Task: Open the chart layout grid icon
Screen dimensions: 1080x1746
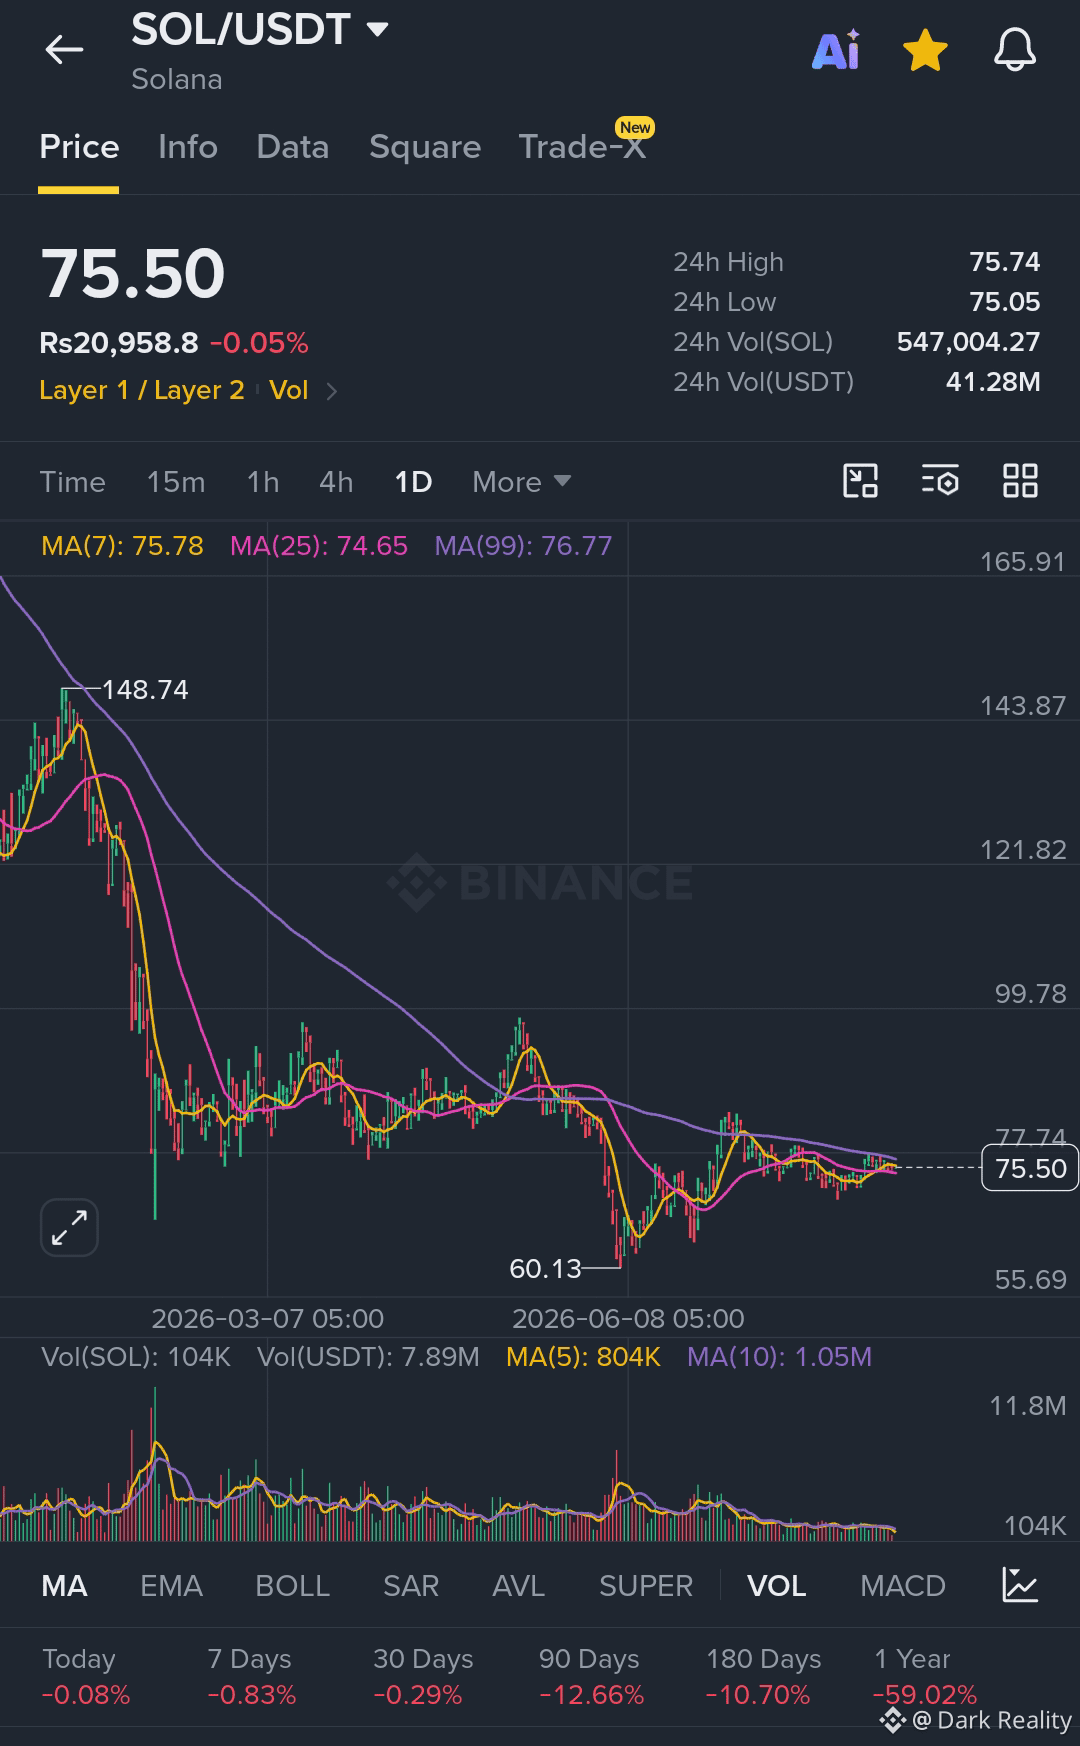Action: point(1020,481)
